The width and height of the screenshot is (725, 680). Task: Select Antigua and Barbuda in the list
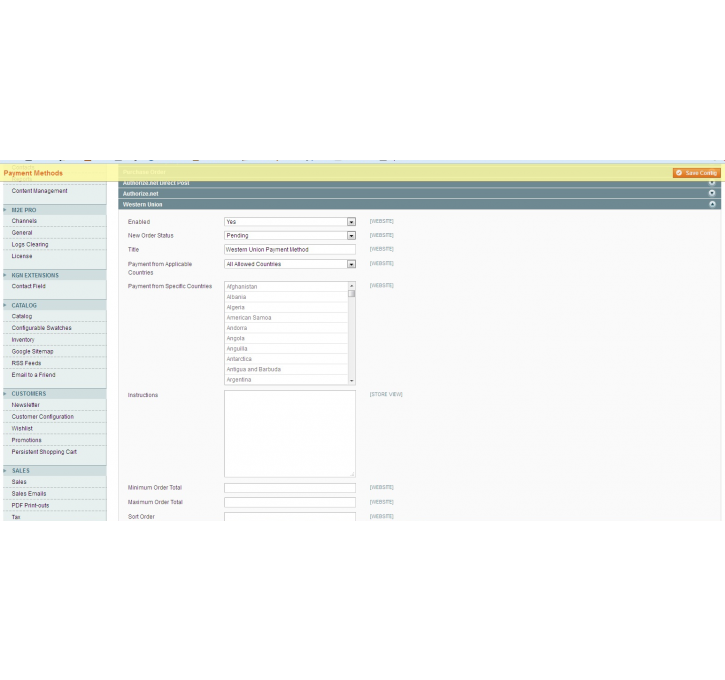pyautogui.click(x=286, y=369)
